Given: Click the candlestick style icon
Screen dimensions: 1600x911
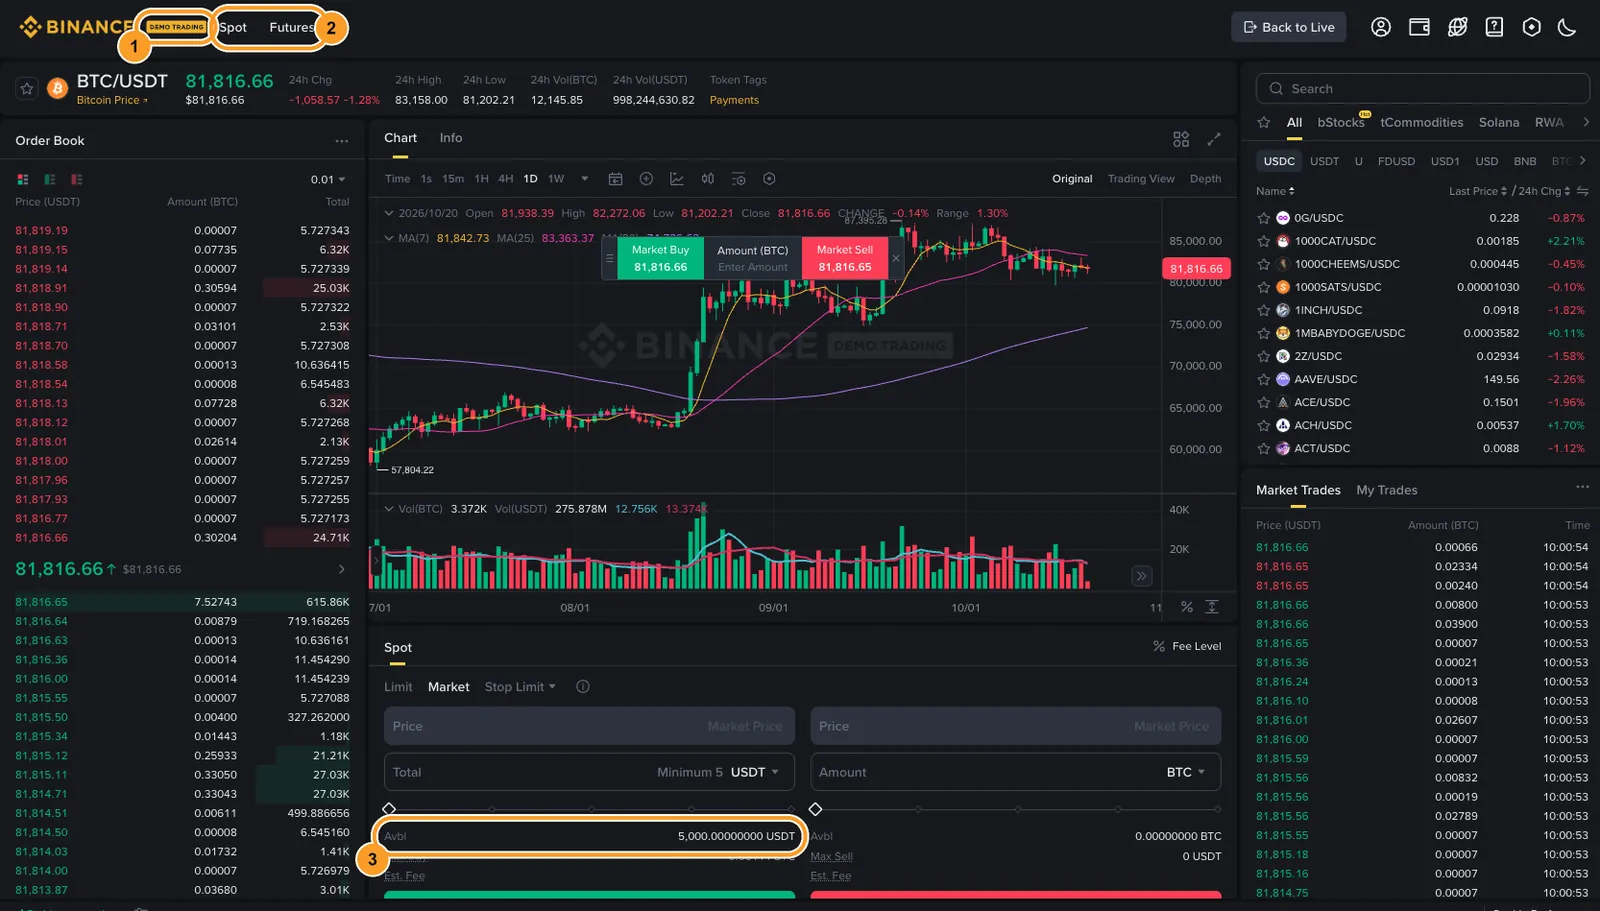Looking at the screenshot, I should (x=708, y=179).
